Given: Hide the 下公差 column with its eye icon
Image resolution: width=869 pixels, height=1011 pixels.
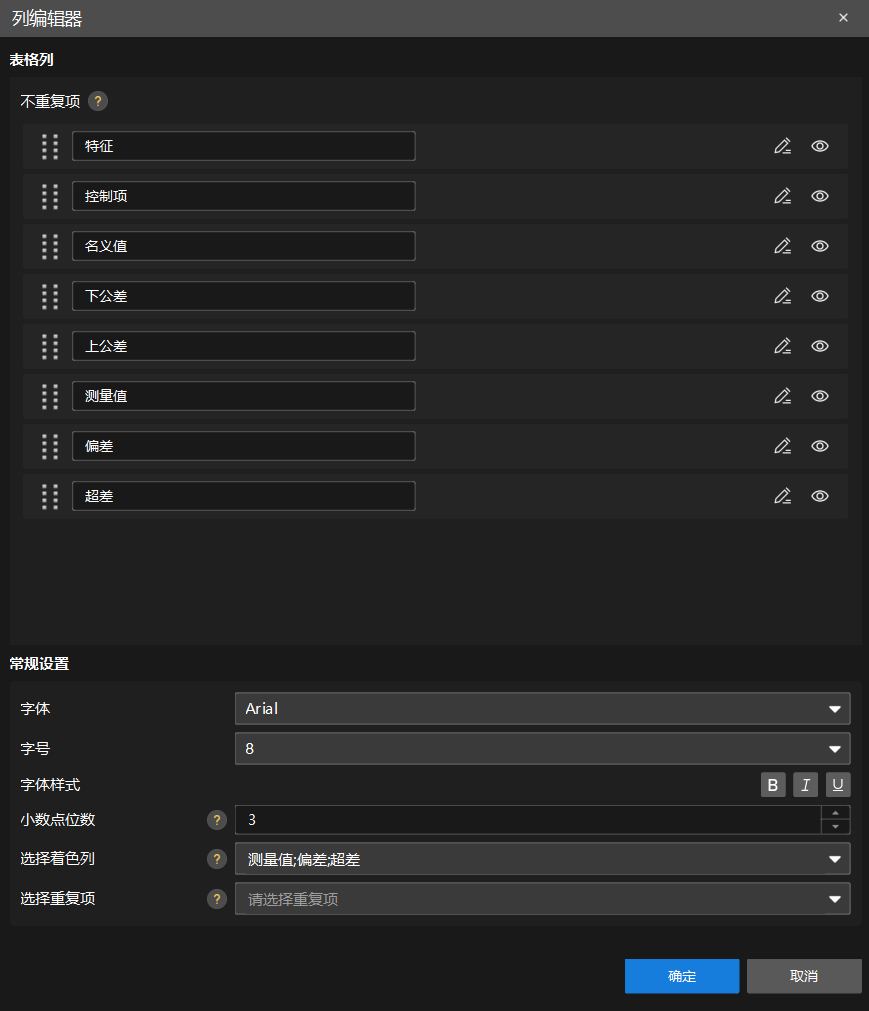Looking at the screenshot, I should 820,296.
